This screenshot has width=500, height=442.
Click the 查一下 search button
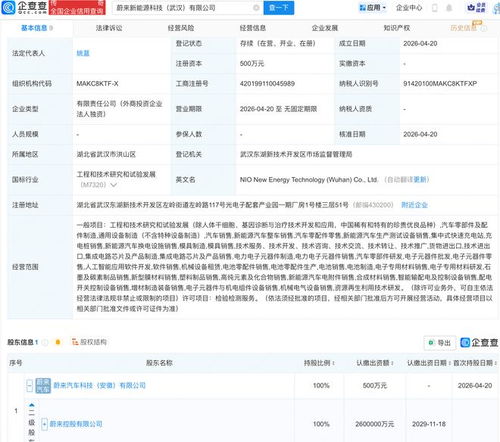point(279,8)
